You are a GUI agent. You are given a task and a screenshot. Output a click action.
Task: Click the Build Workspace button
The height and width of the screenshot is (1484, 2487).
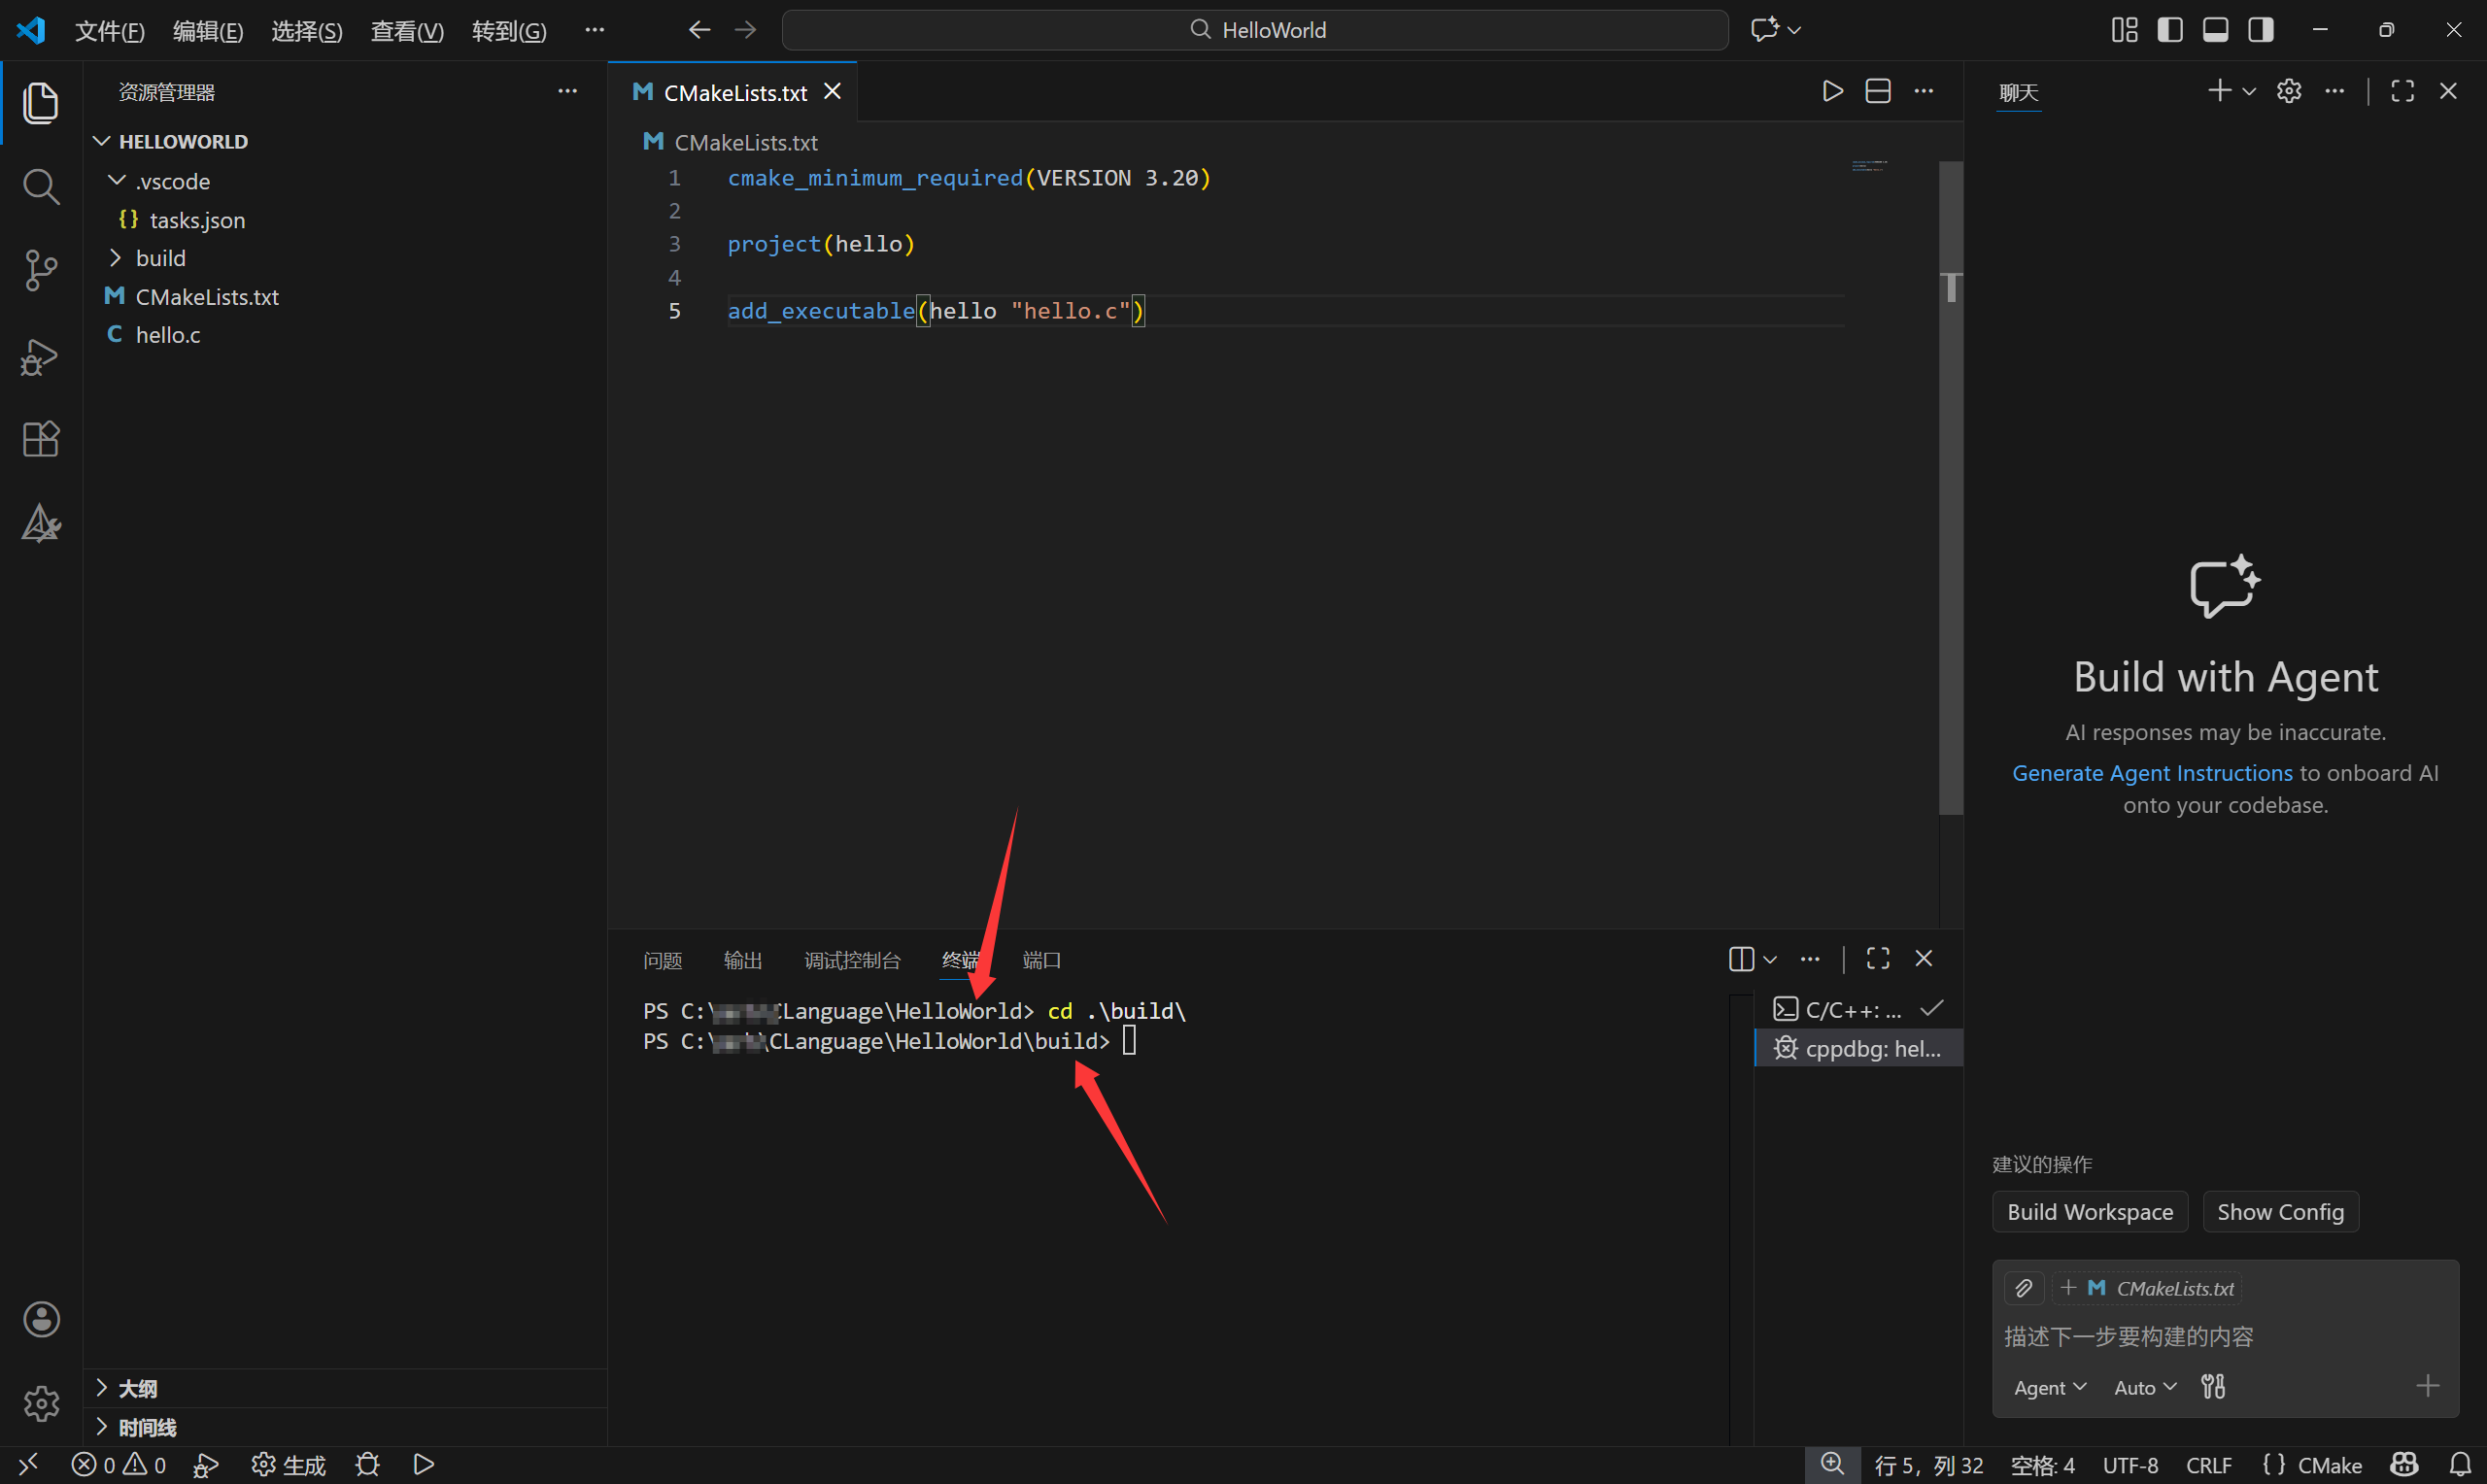tap(2089, 1211)
